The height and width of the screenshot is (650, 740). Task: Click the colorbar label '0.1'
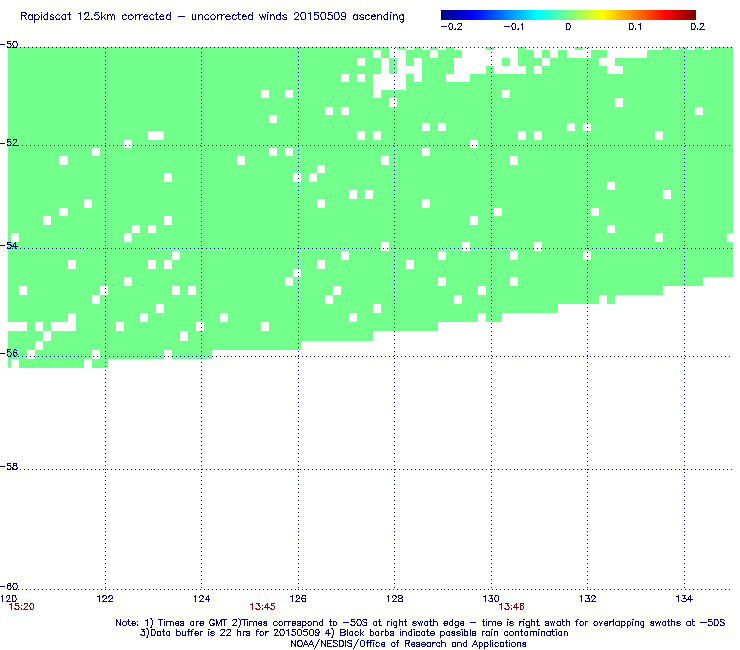635,27
